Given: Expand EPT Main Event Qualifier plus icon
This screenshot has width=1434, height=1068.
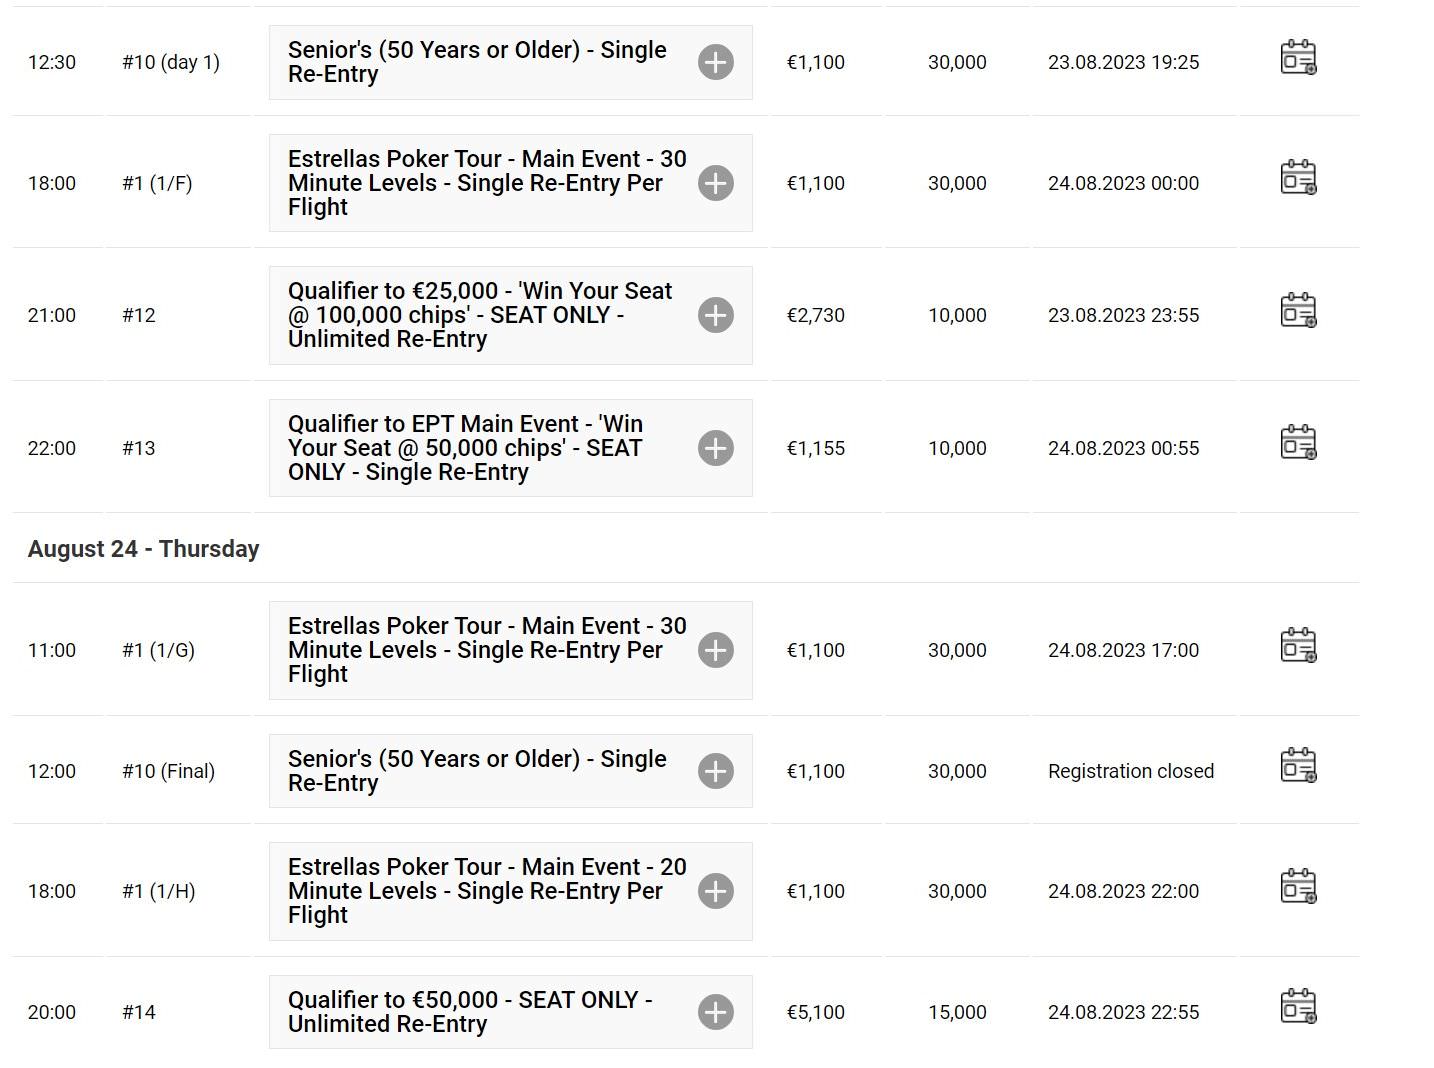Looking at the screenshot, I should pyautogui.click(x=716, y=448).
